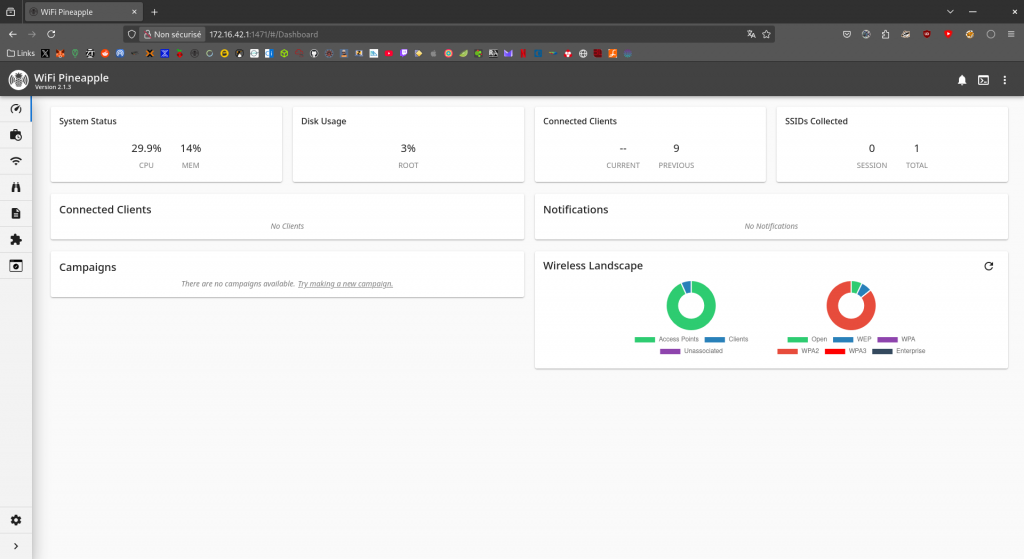List all tabs with the dropdown arrow
The height and width of the screenshot is (559, 1024).
(x=950, y=12)
